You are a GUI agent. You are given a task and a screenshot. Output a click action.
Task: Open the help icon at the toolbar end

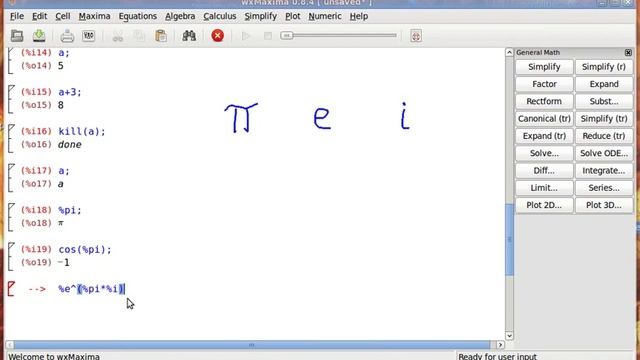(416, 36)
